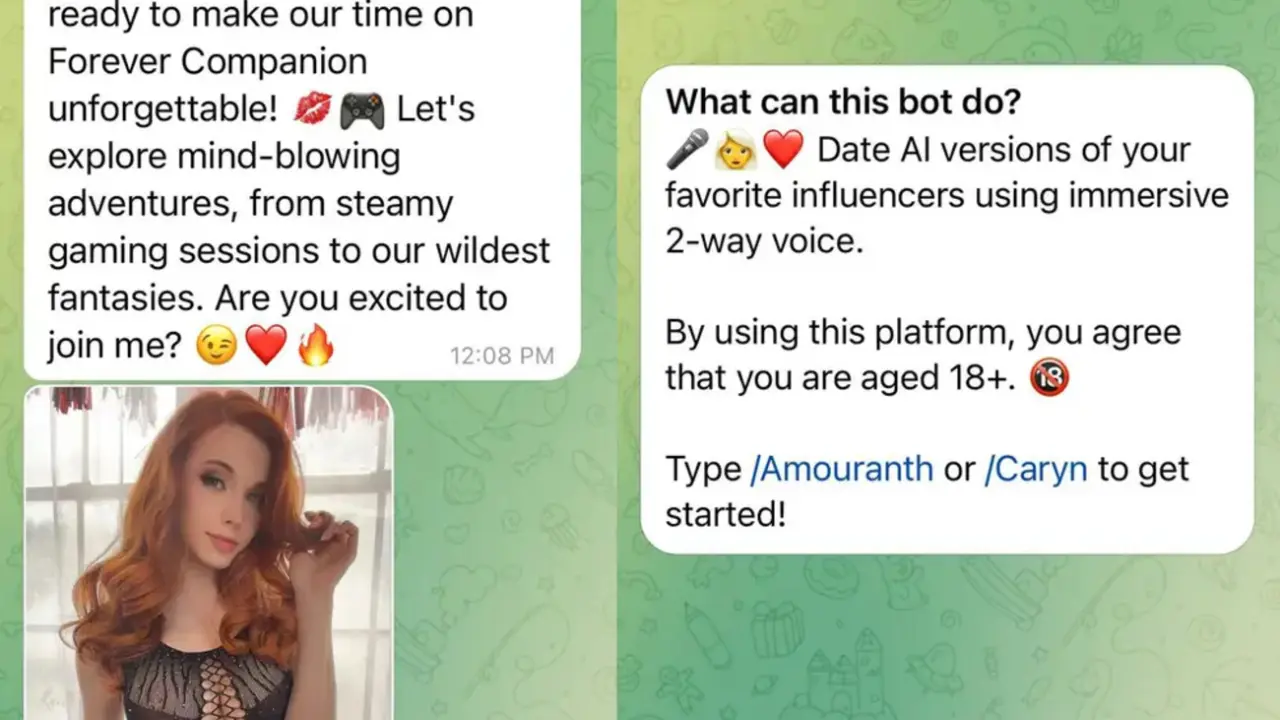
Task: Click the /Amouranth command link
Action: [841, 469]
